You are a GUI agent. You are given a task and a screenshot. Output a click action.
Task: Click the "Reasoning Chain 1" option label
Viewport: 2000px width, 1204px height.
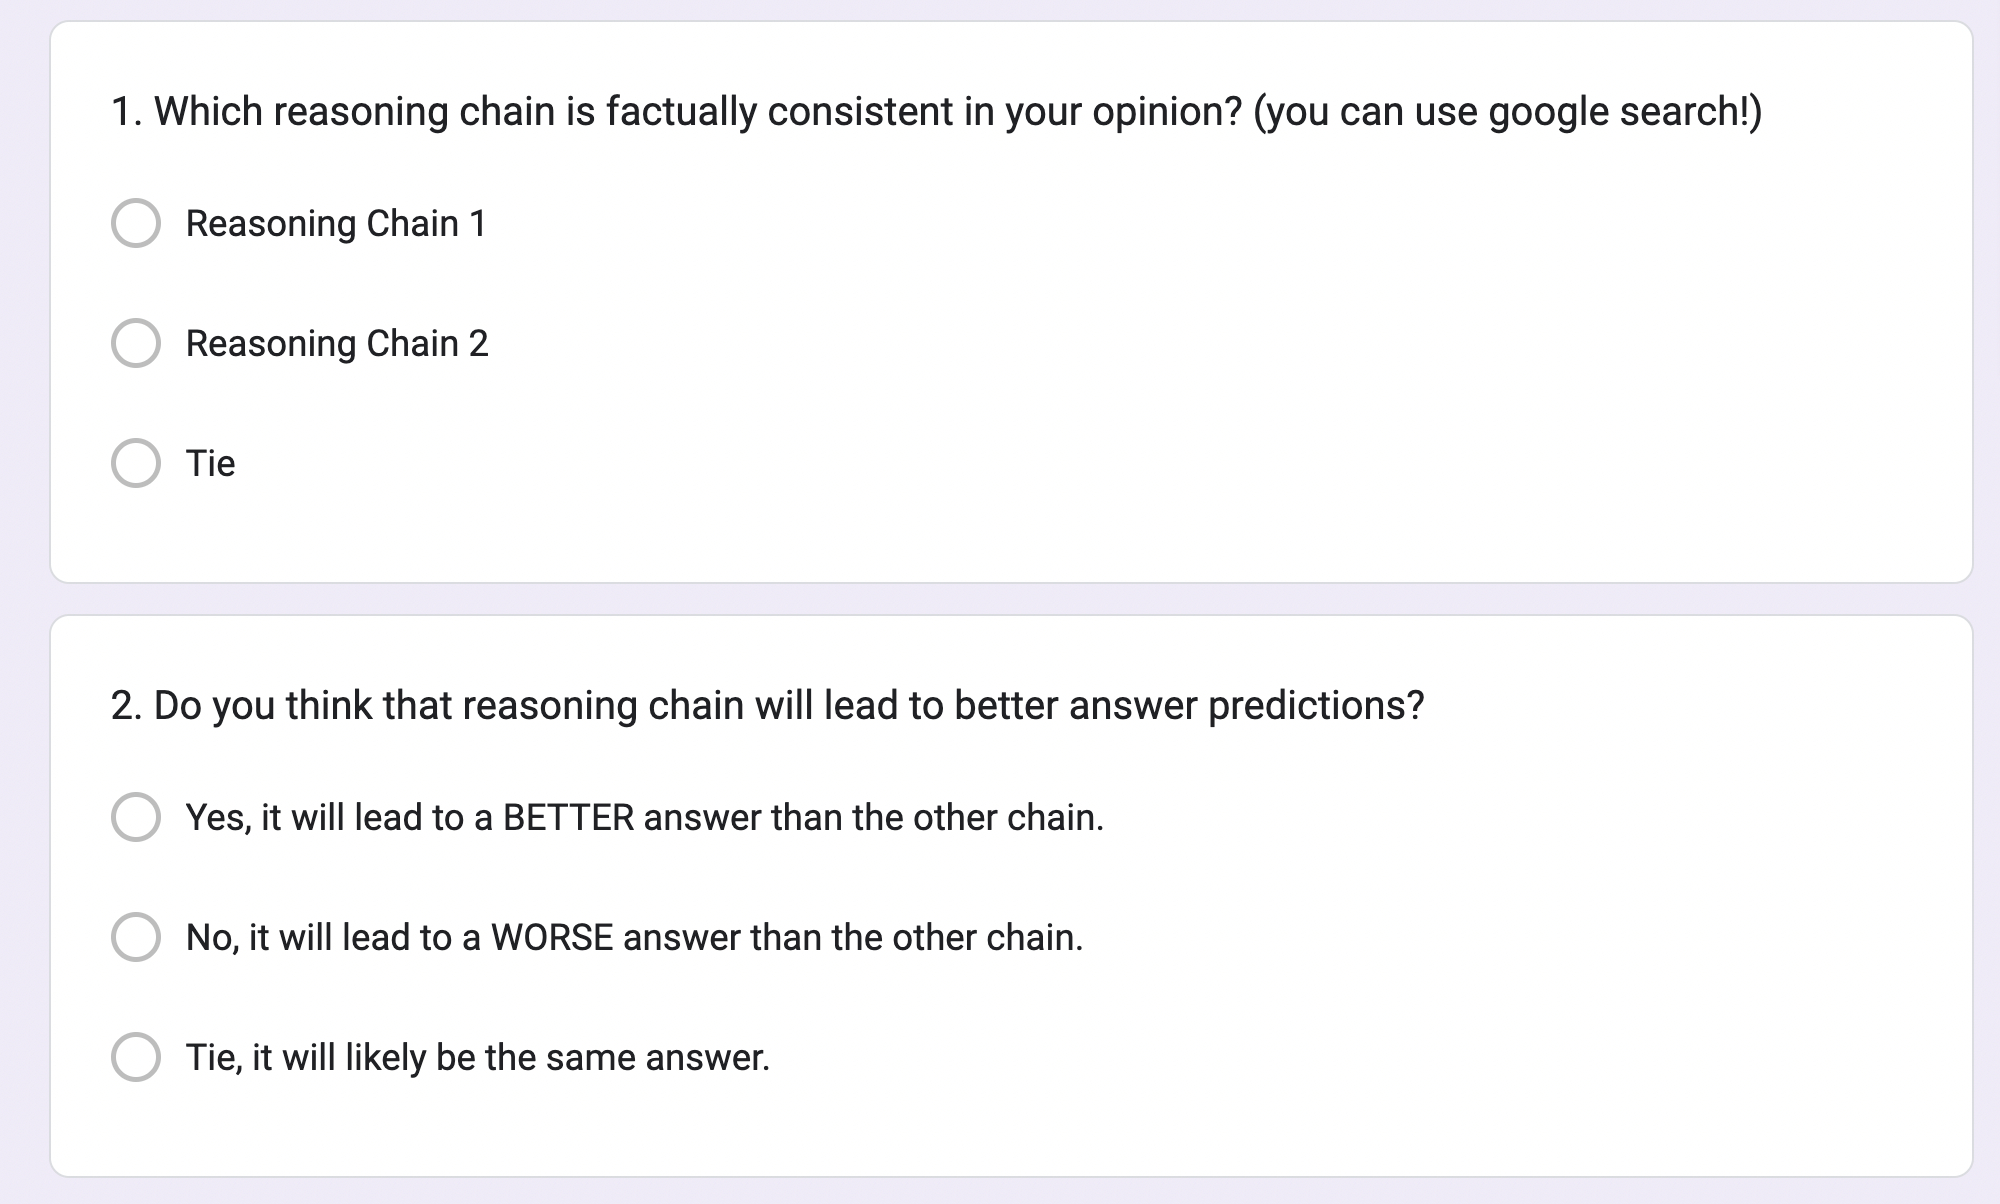pos(336,223)
